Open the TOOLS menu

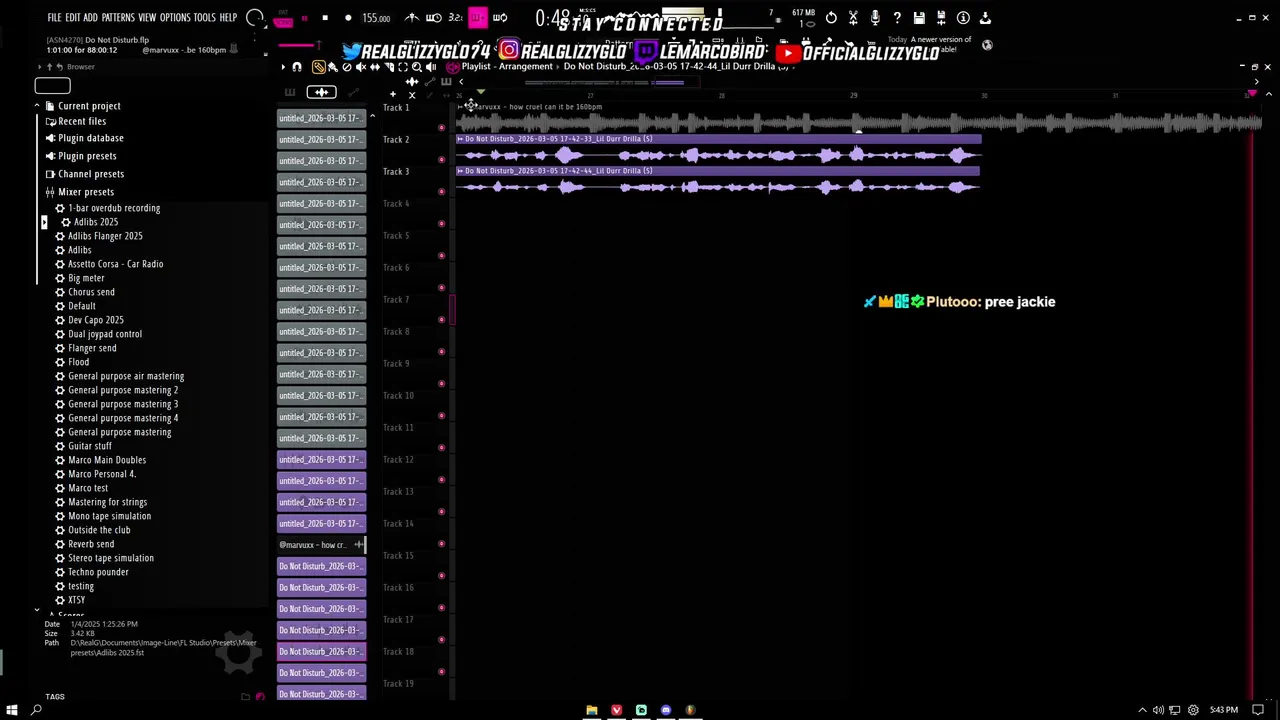(x=204, y=17)
